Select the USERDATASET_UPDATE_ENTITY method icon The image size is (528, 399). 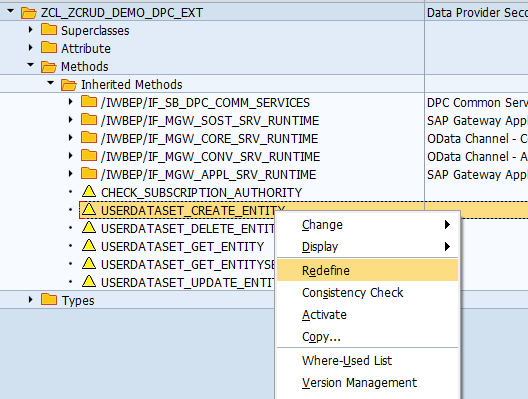point(89,281)
